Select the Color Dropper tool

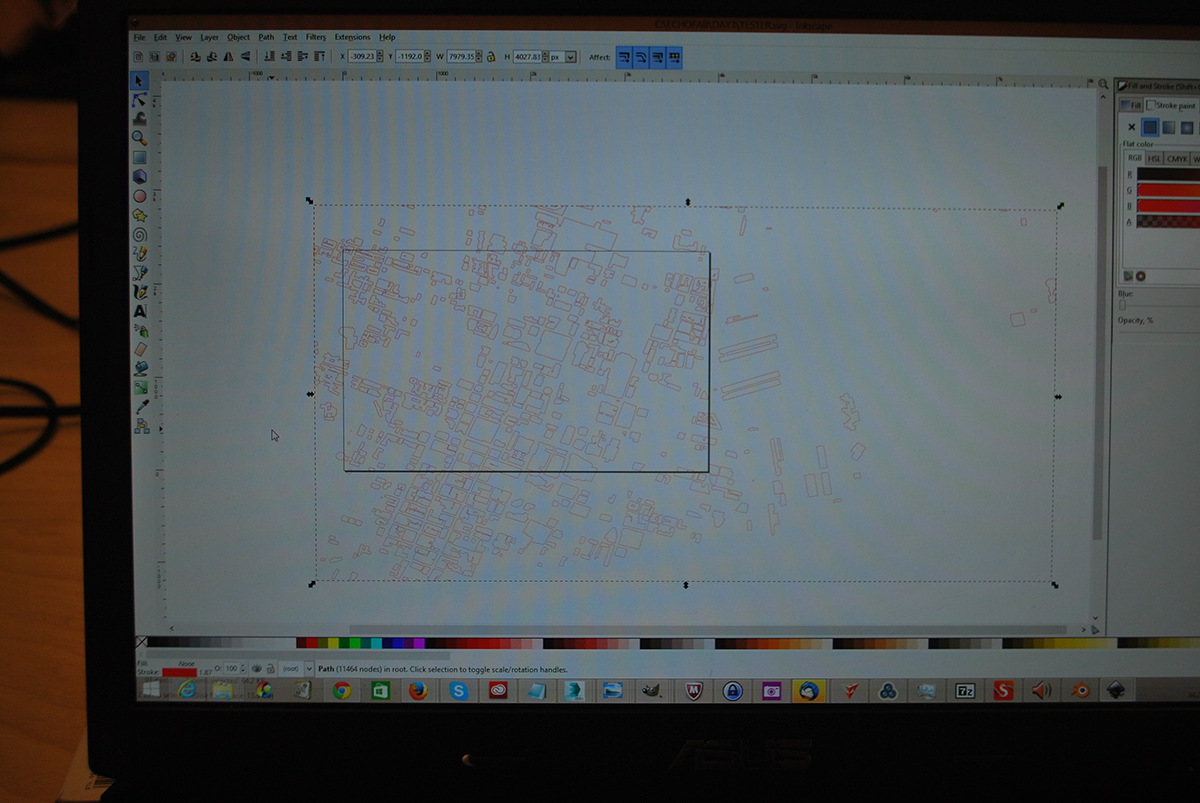click(140, 406)
